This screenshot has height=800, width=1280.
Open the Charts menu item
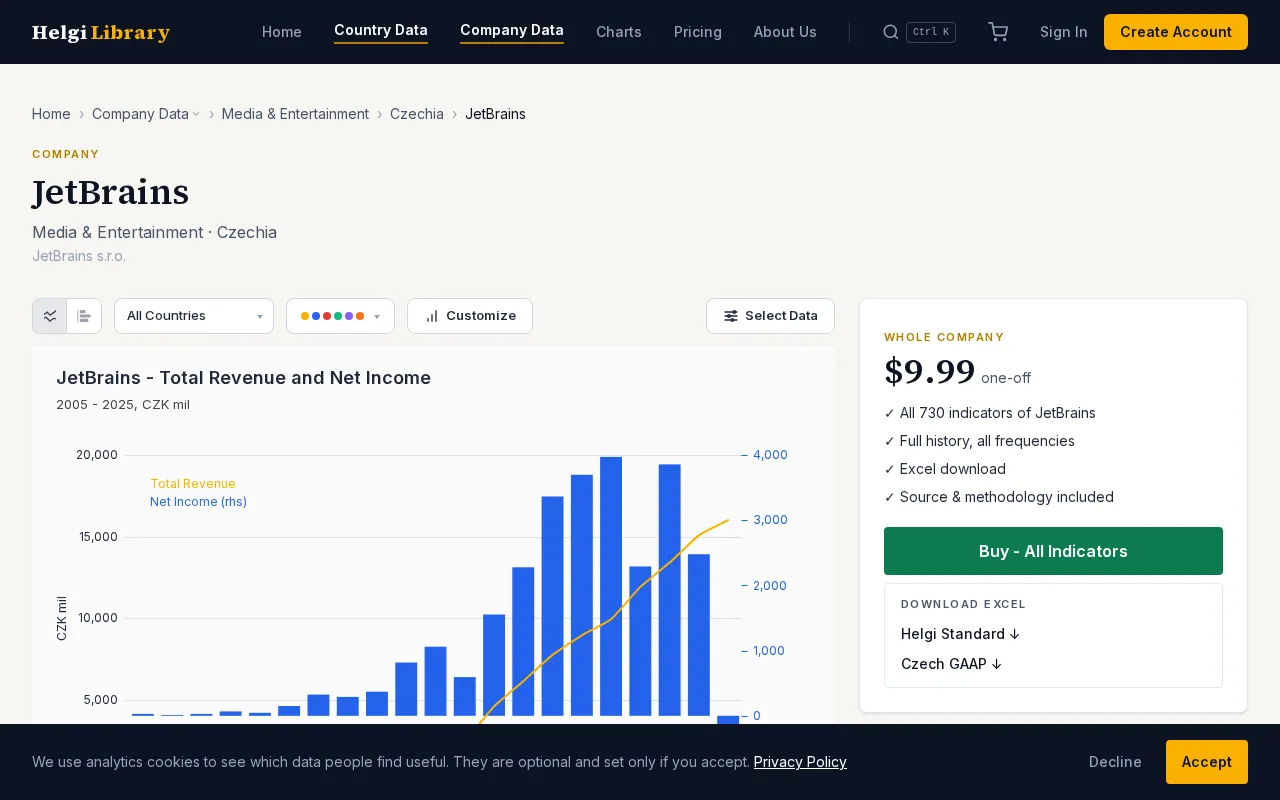pyautogui.click(x=619, y=32)
